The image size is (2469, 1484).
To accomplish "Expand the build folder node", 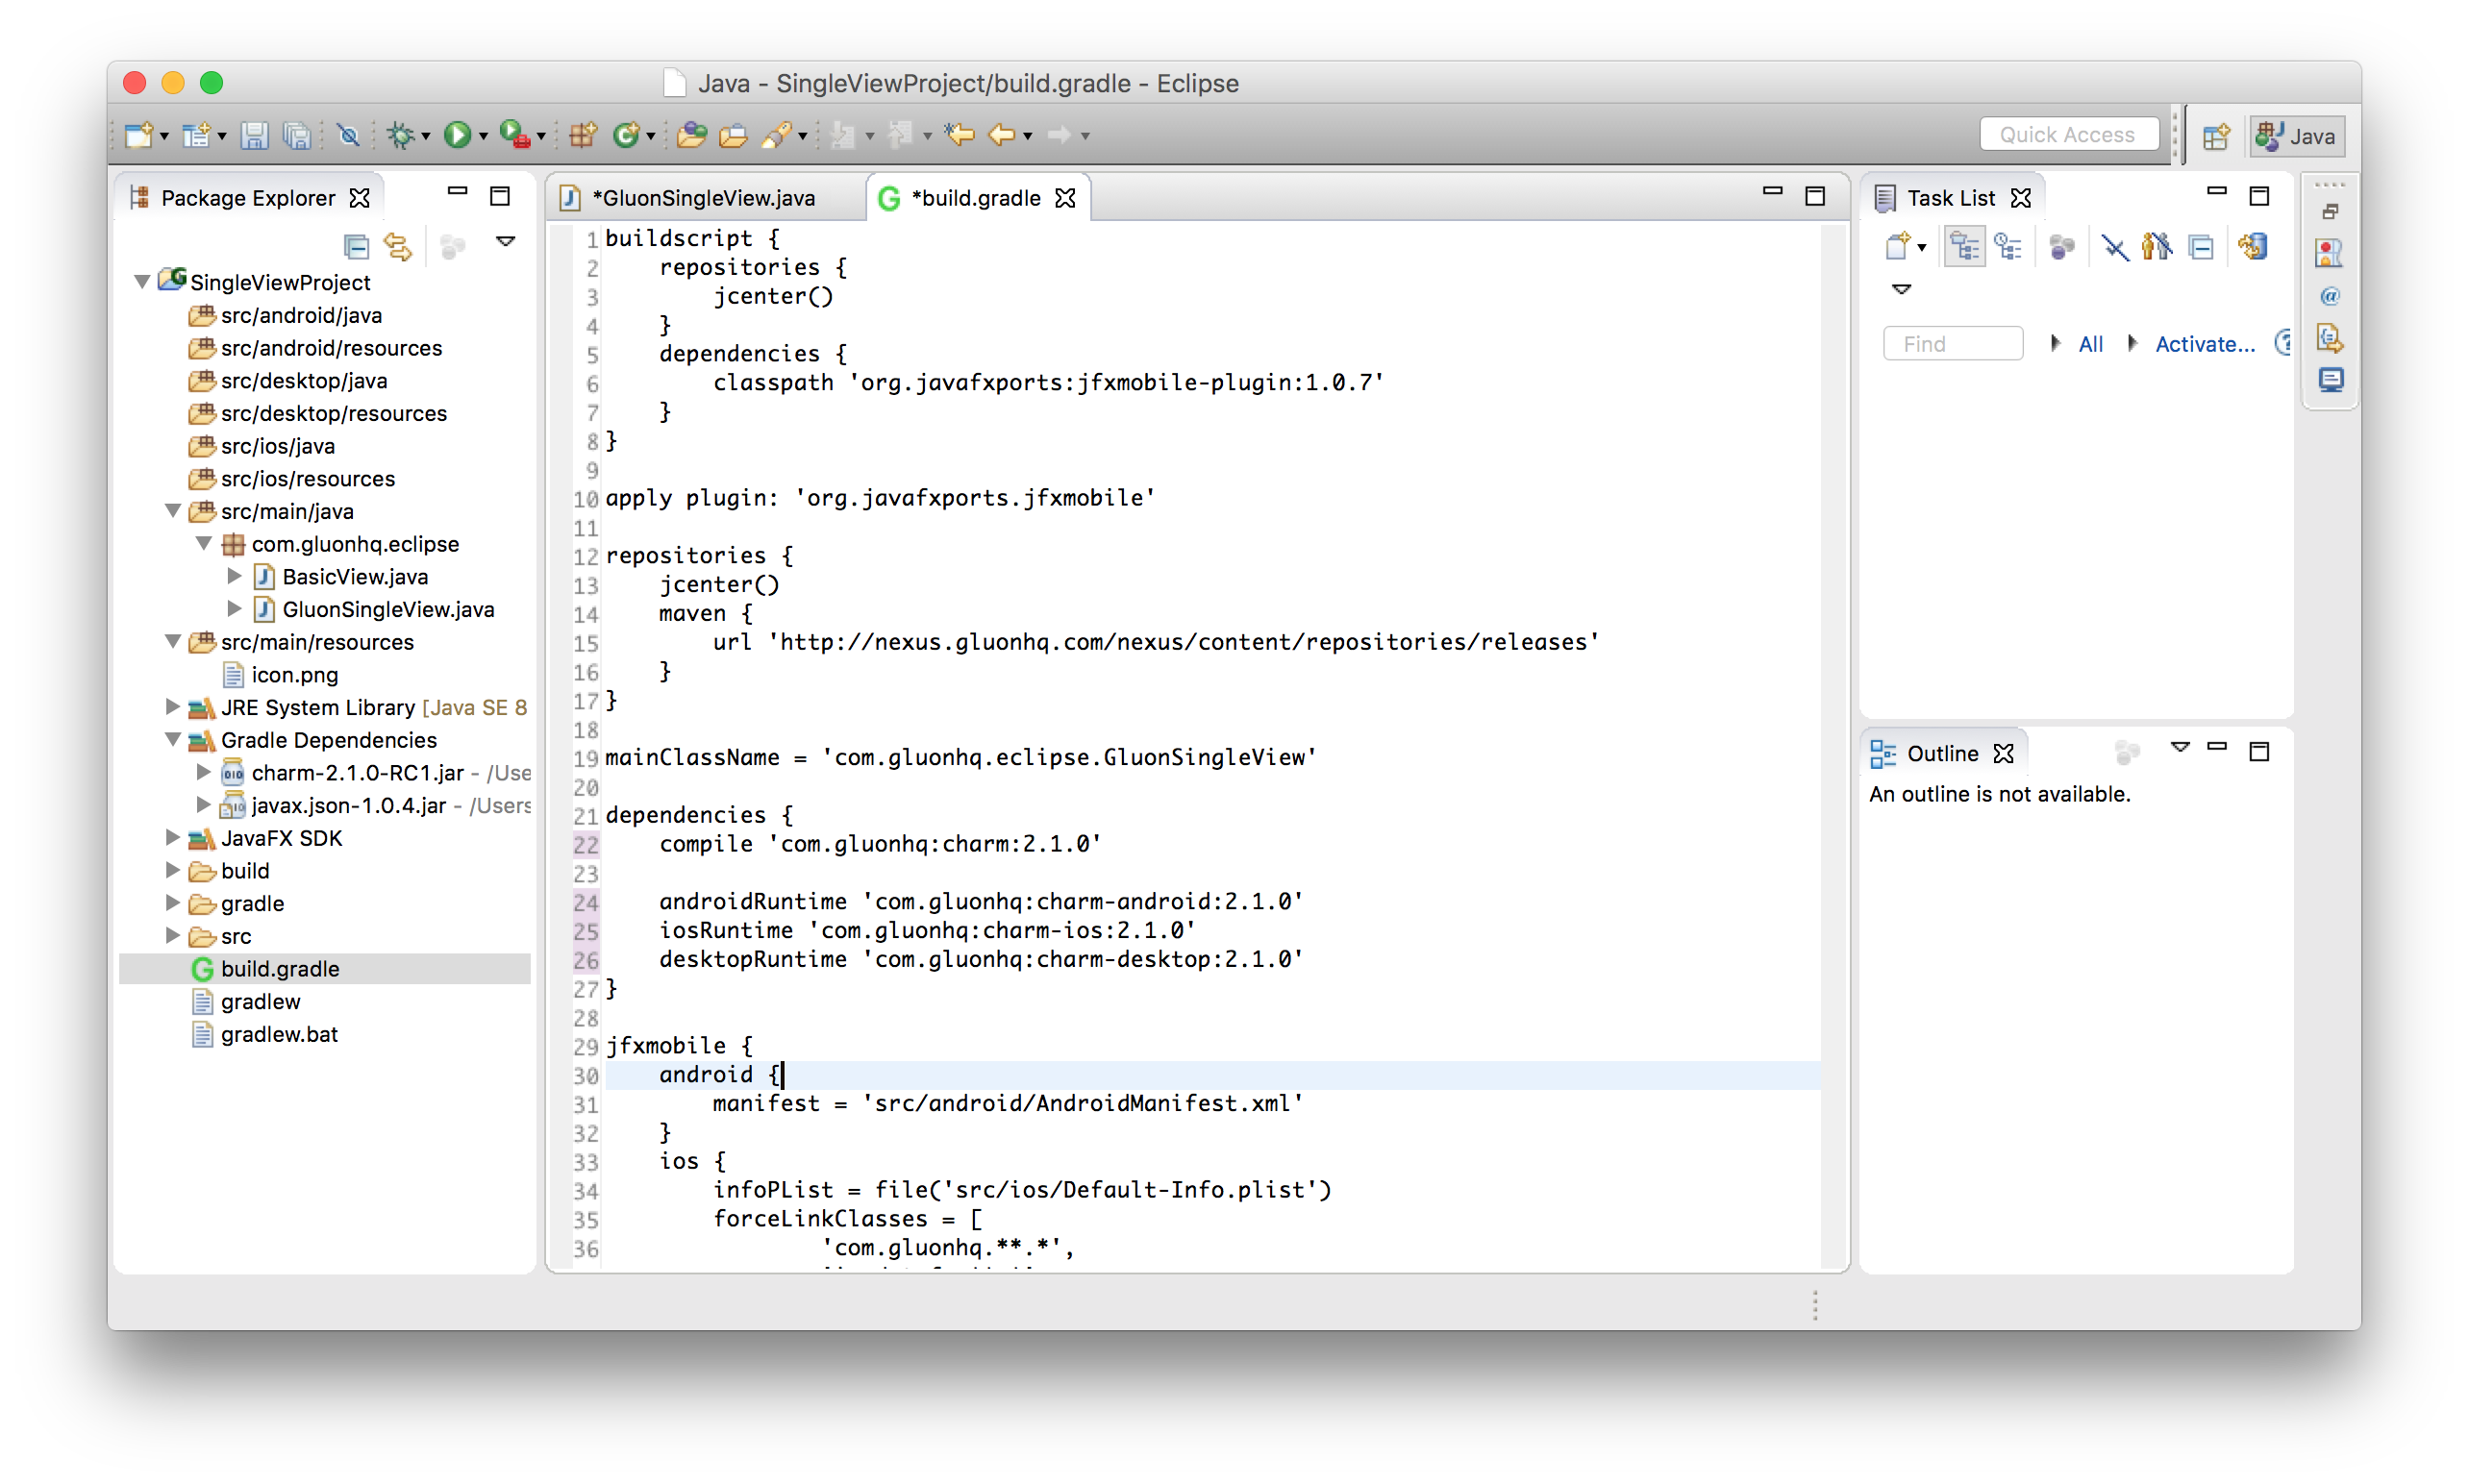I will coord(172,870).
